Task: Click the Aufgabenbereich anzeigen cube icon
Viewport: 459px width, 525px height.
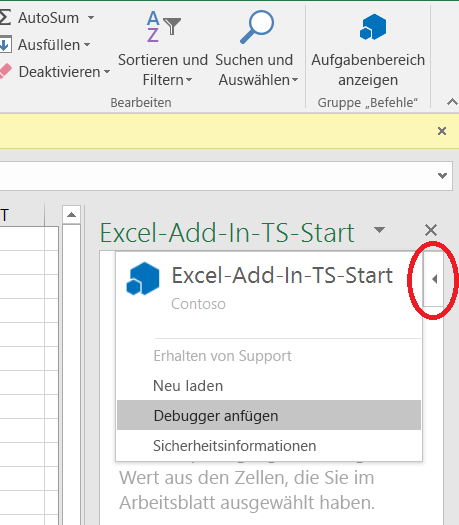Action: (373, 27)
